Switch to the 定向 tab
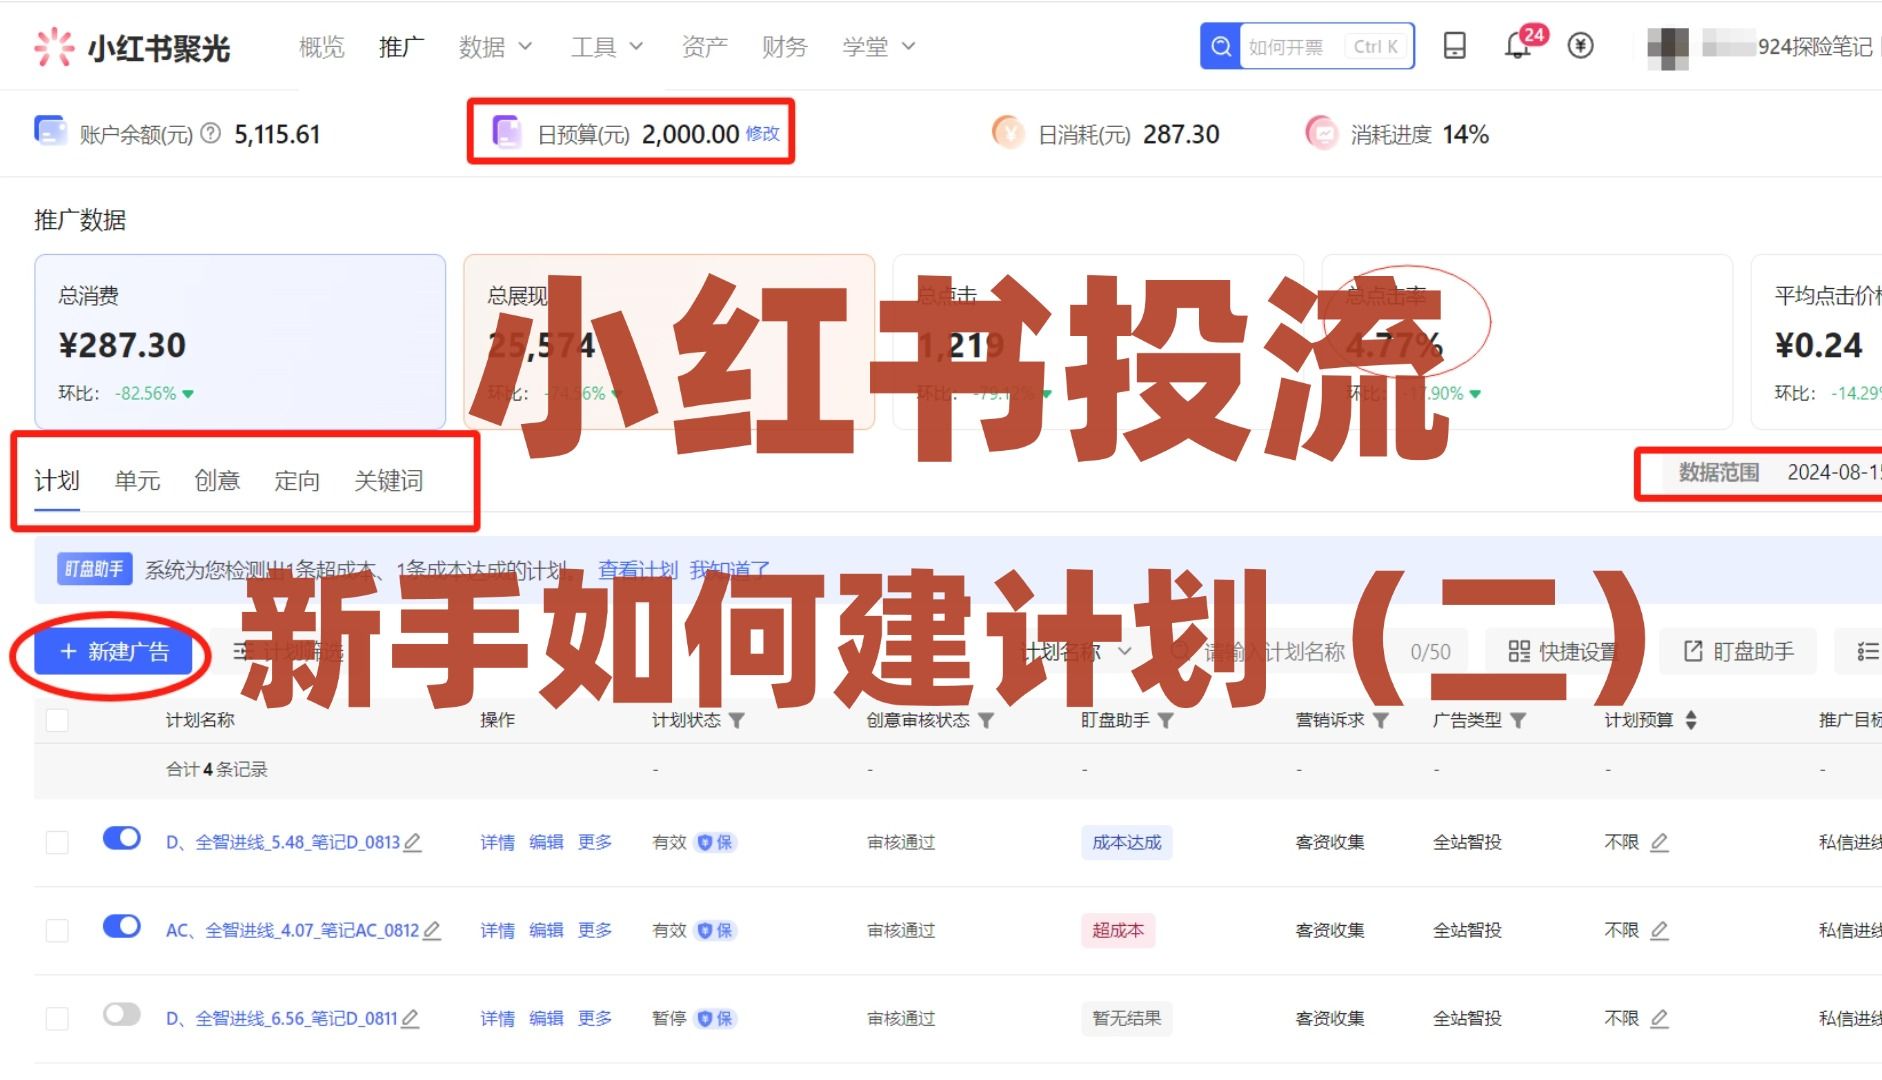The image size is (1882, 1080). [297, 481]
